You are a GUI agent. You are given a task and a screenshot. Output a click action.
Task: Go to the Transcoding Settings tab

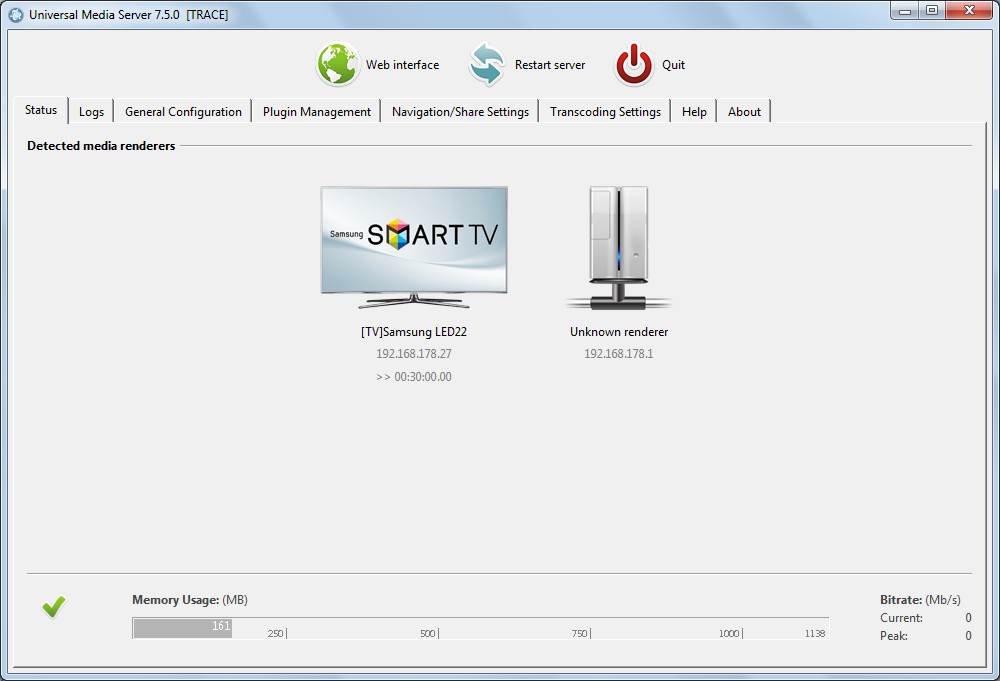(x=605, y=112)
